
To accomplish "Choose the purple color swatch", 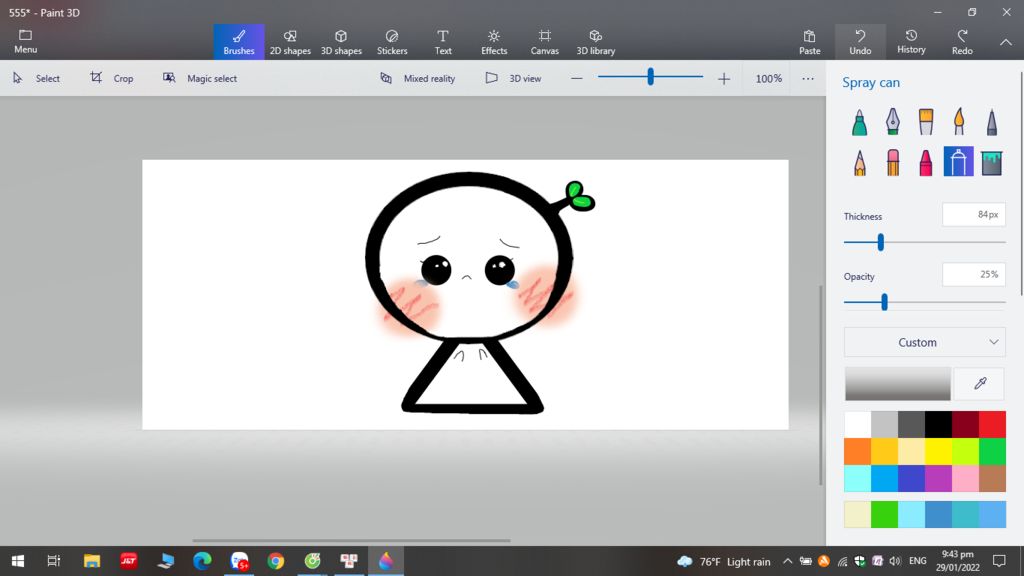I will [x=938, y=479].
